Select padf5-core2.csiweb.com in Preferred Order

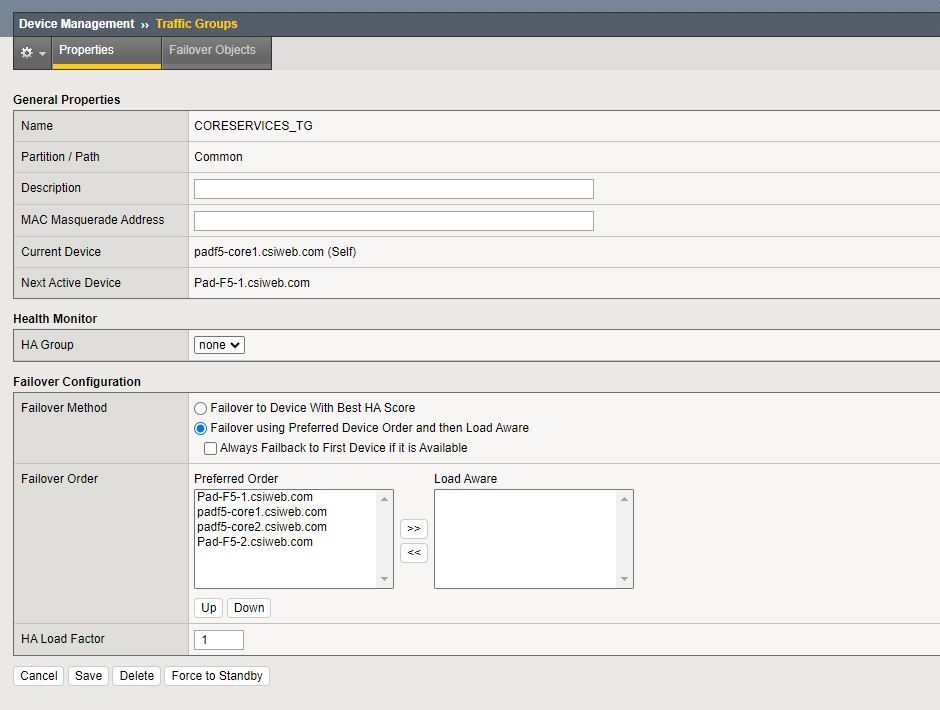(262, 527)
